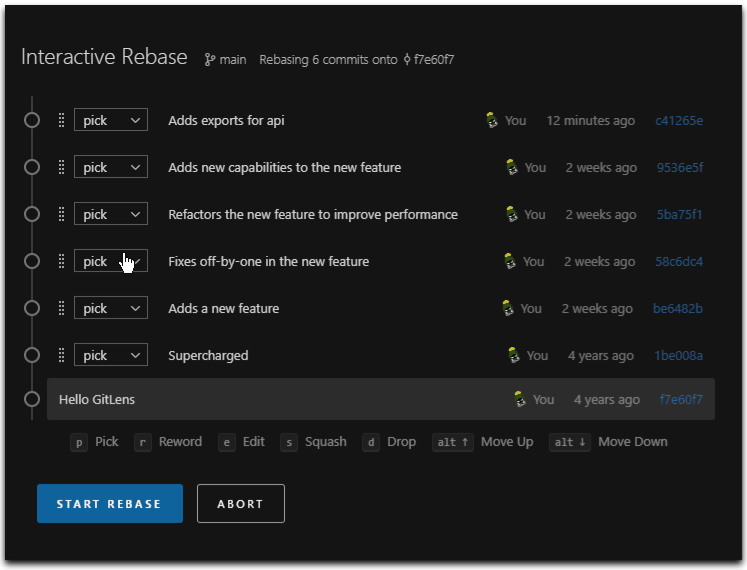Screen dimensions: 747x570
Task: Open pick dropdown for 'Adds new capabilities' commit
Action: pyautogui.click(x=111, y=167)
